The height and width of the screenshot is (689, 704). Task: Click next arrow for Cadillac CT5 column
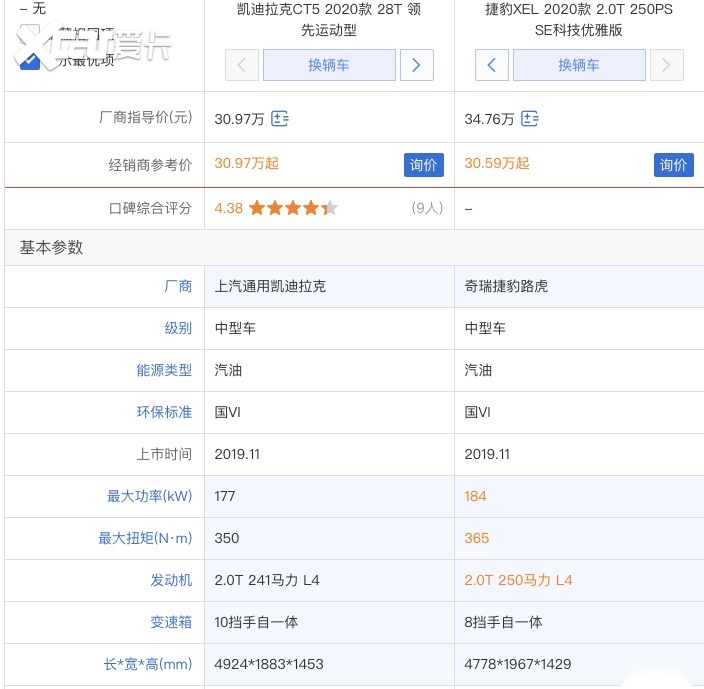[x=417, y=65]
